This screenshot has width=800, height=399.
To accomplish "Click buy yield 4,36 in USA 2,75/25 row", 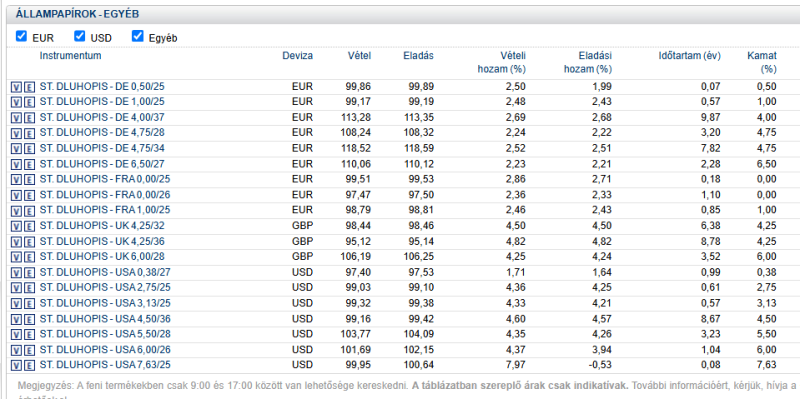I will tap(515, 288).
